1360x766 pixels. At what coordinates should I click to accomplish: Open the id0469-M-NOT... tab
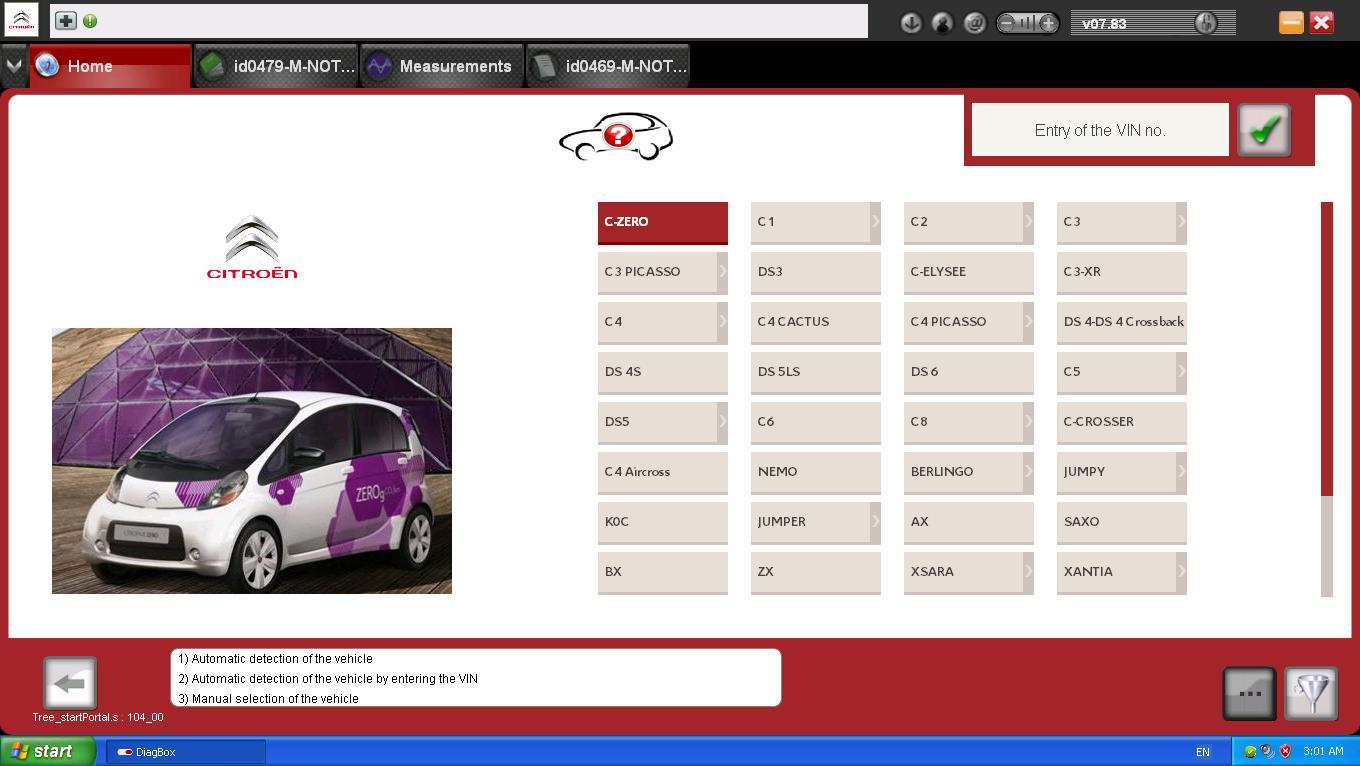click(608, 66)
